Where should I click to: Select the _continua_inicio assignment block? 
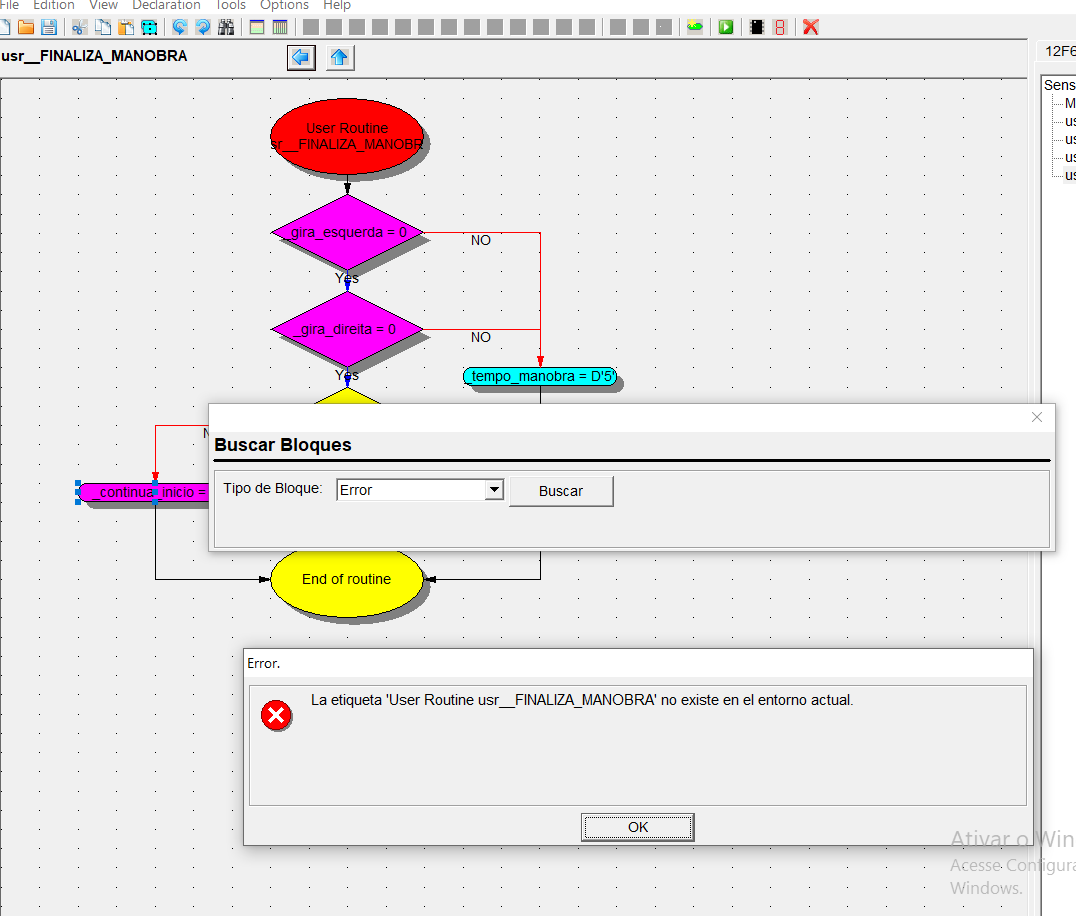pos(144,492)
